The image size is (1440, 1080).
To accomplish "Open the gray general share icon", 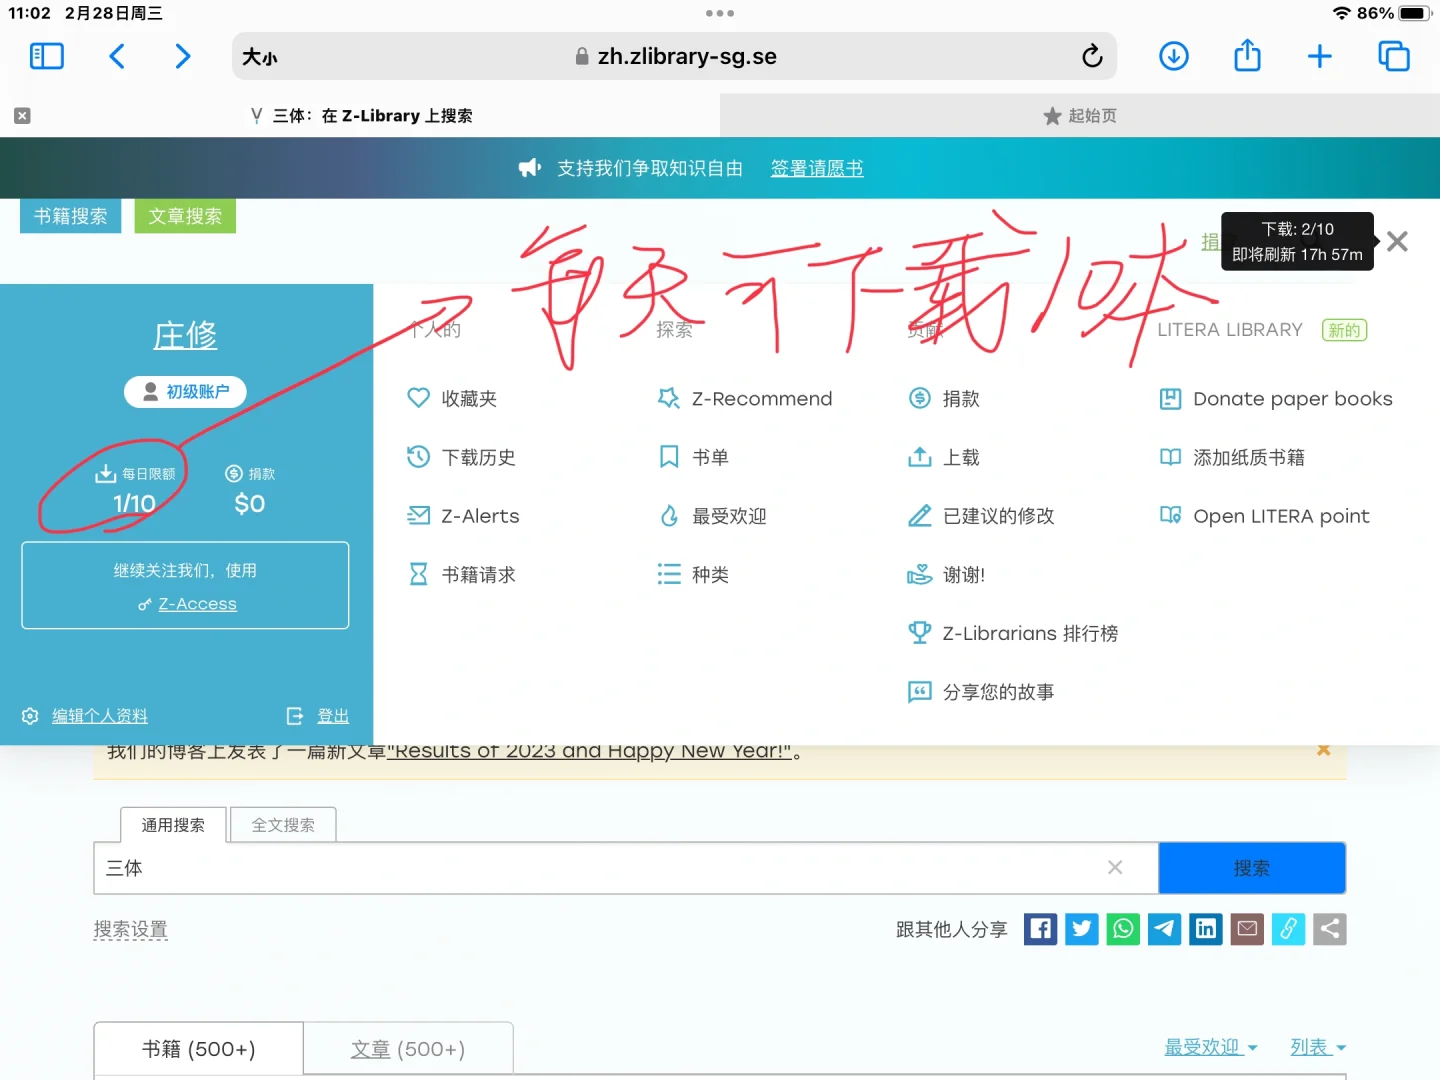I will [x=1330, y=929].
